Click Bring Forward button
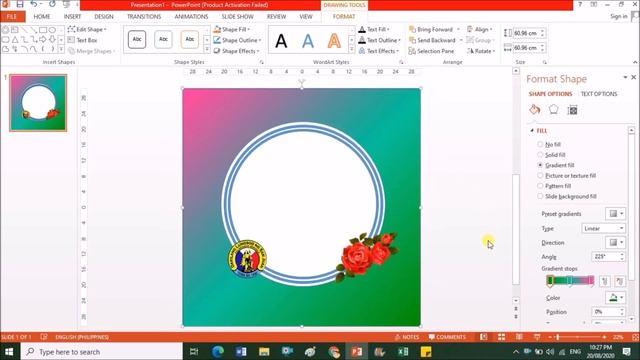The image size is (640, 360). (431, 29)
